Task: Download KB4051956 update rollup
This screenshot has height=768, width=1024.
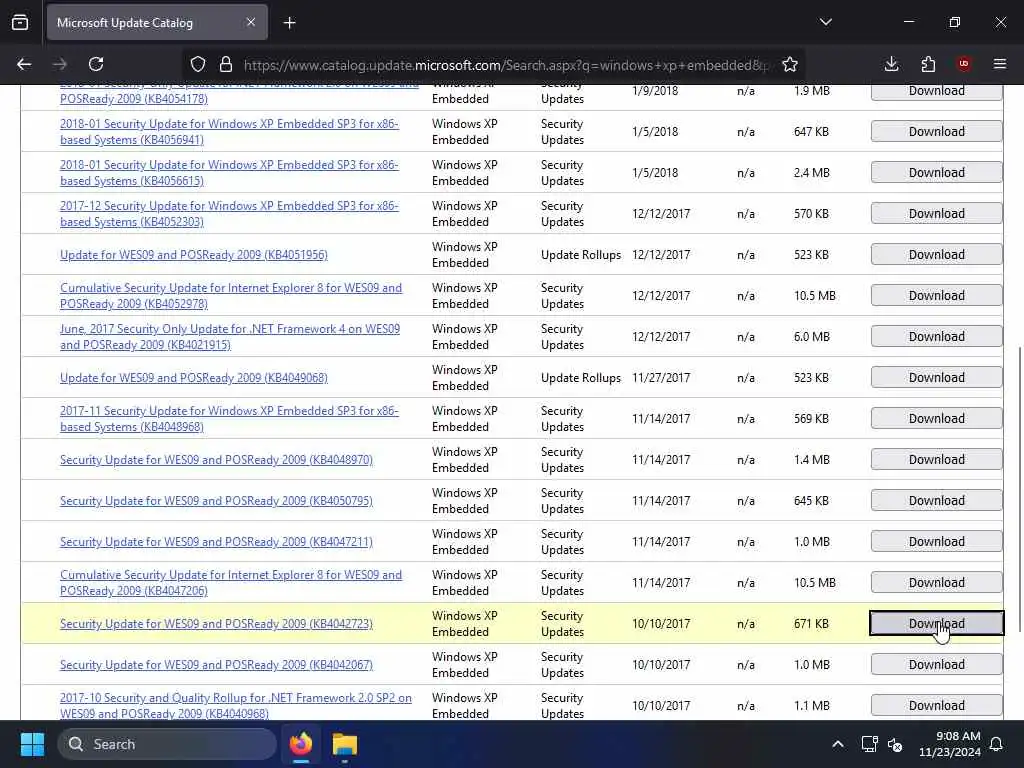Action: 936,255
